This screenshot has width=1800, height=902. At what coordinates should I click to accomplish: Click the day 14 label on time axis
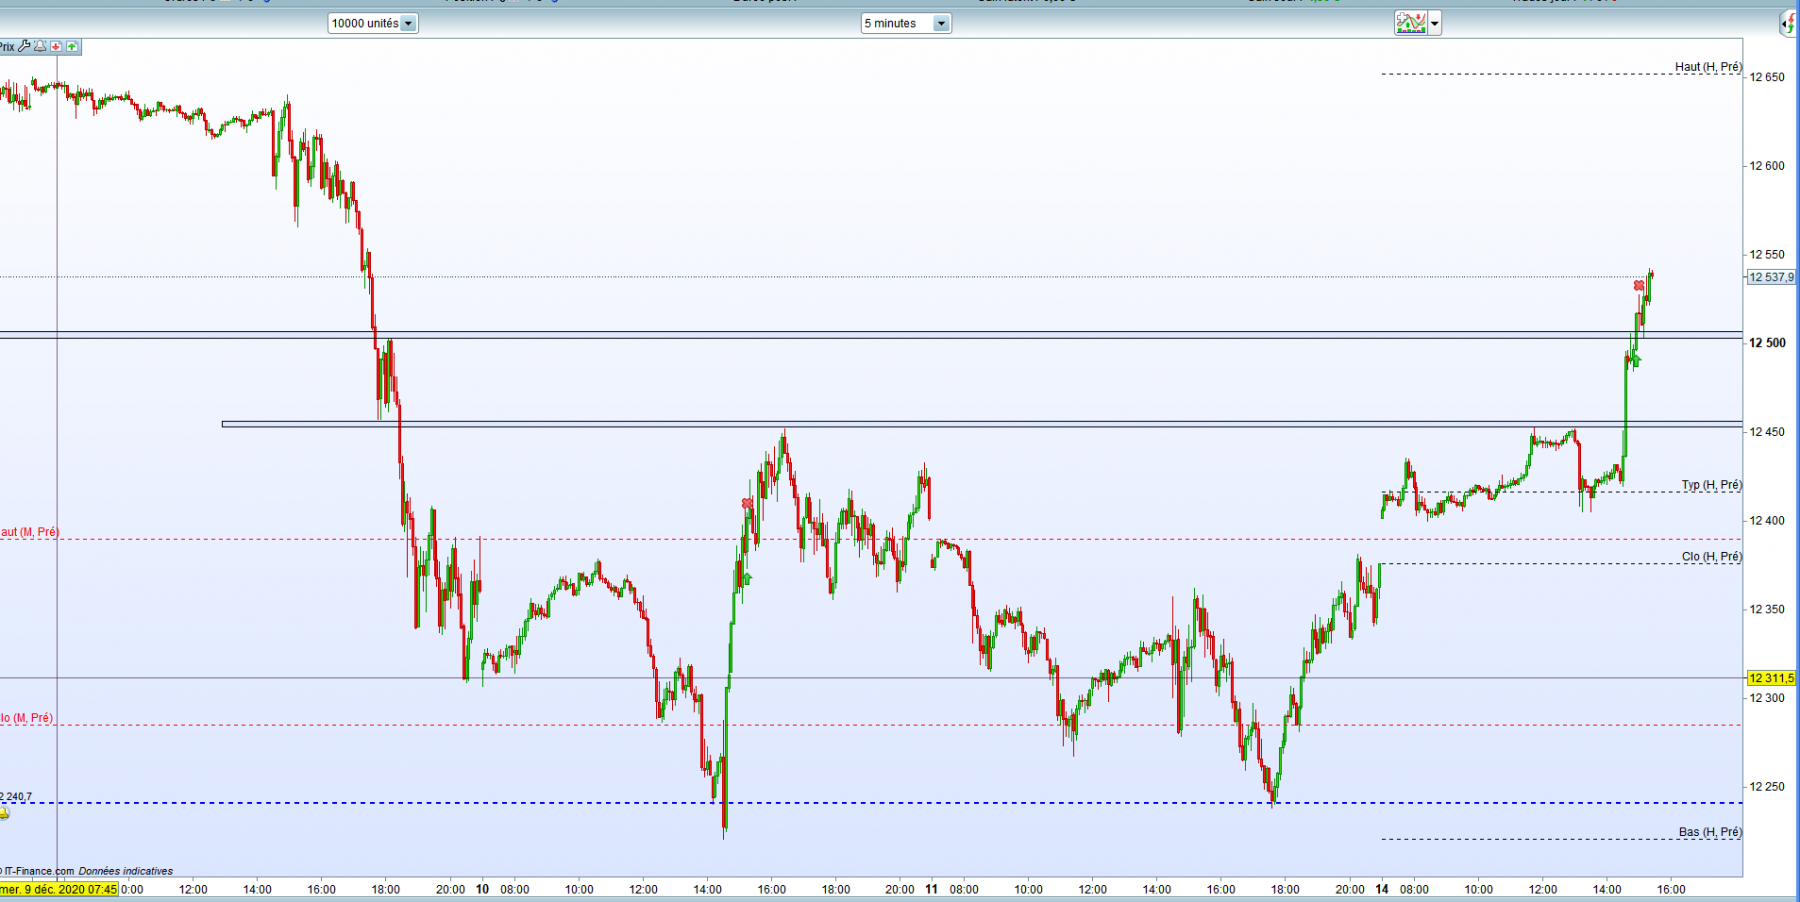(1382, 889)
